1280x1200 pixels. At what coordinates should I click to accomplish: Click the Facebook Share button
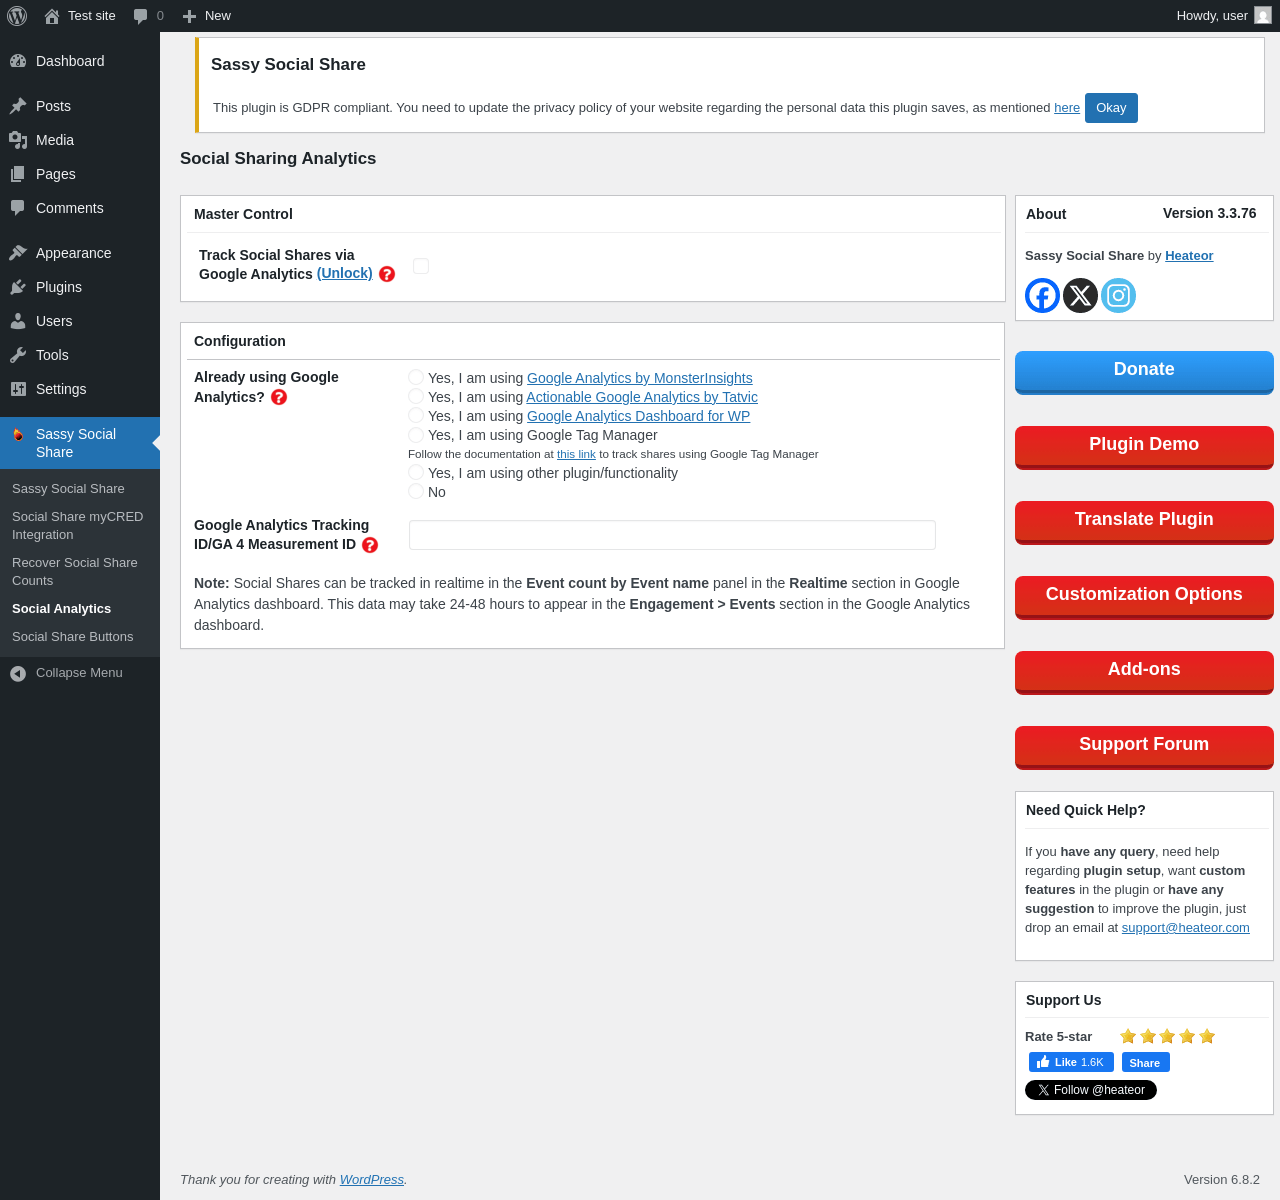pos(1145,1062)
